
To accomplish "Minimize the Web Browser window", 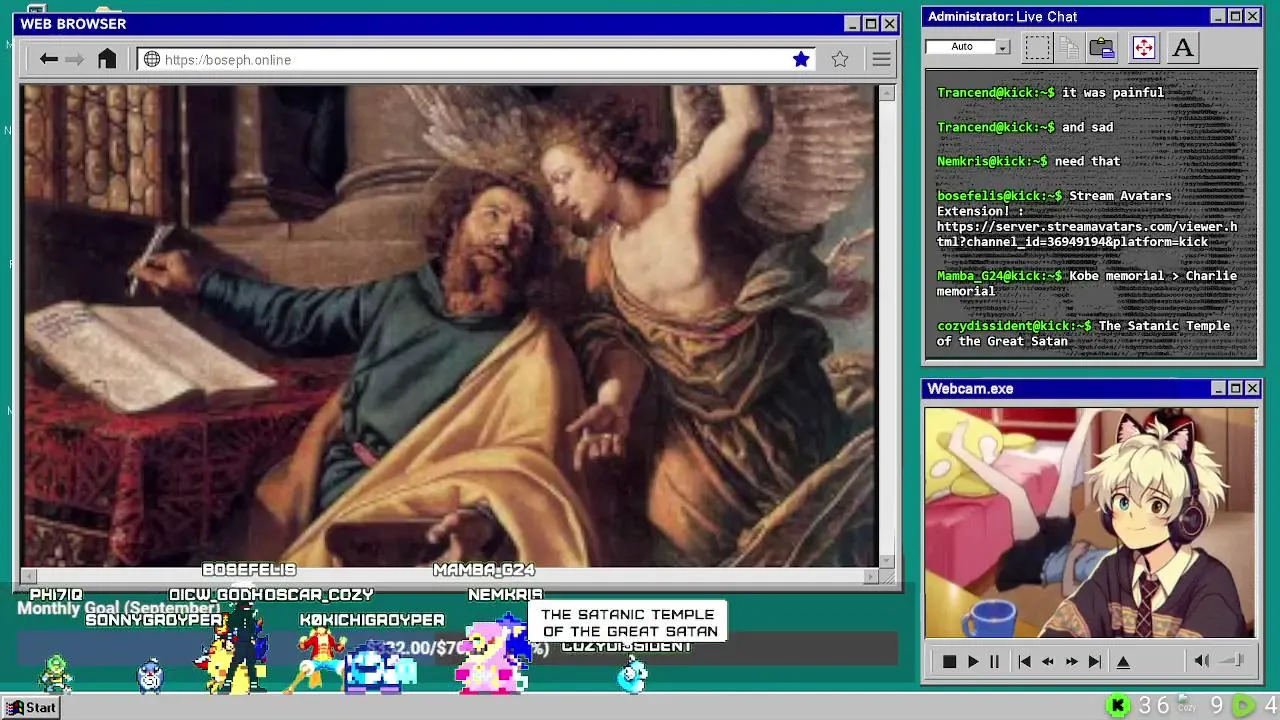I will pyautogui.click(x=852, y=24).
